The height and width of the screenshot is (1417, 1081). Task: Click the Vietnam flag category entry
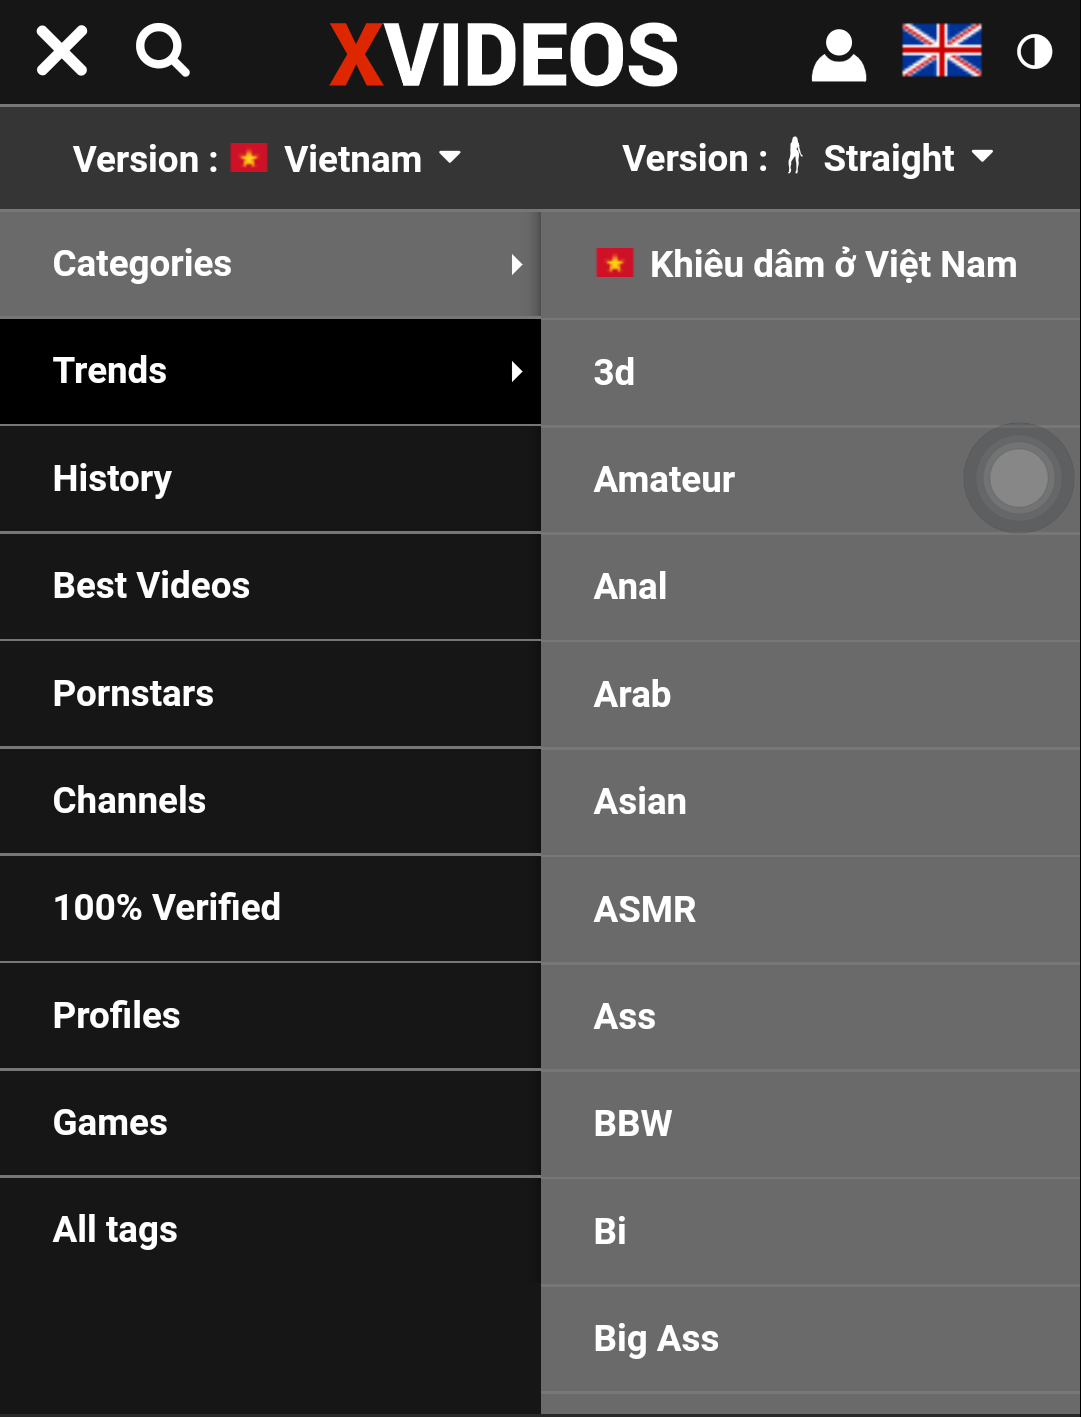pos(806,265)
